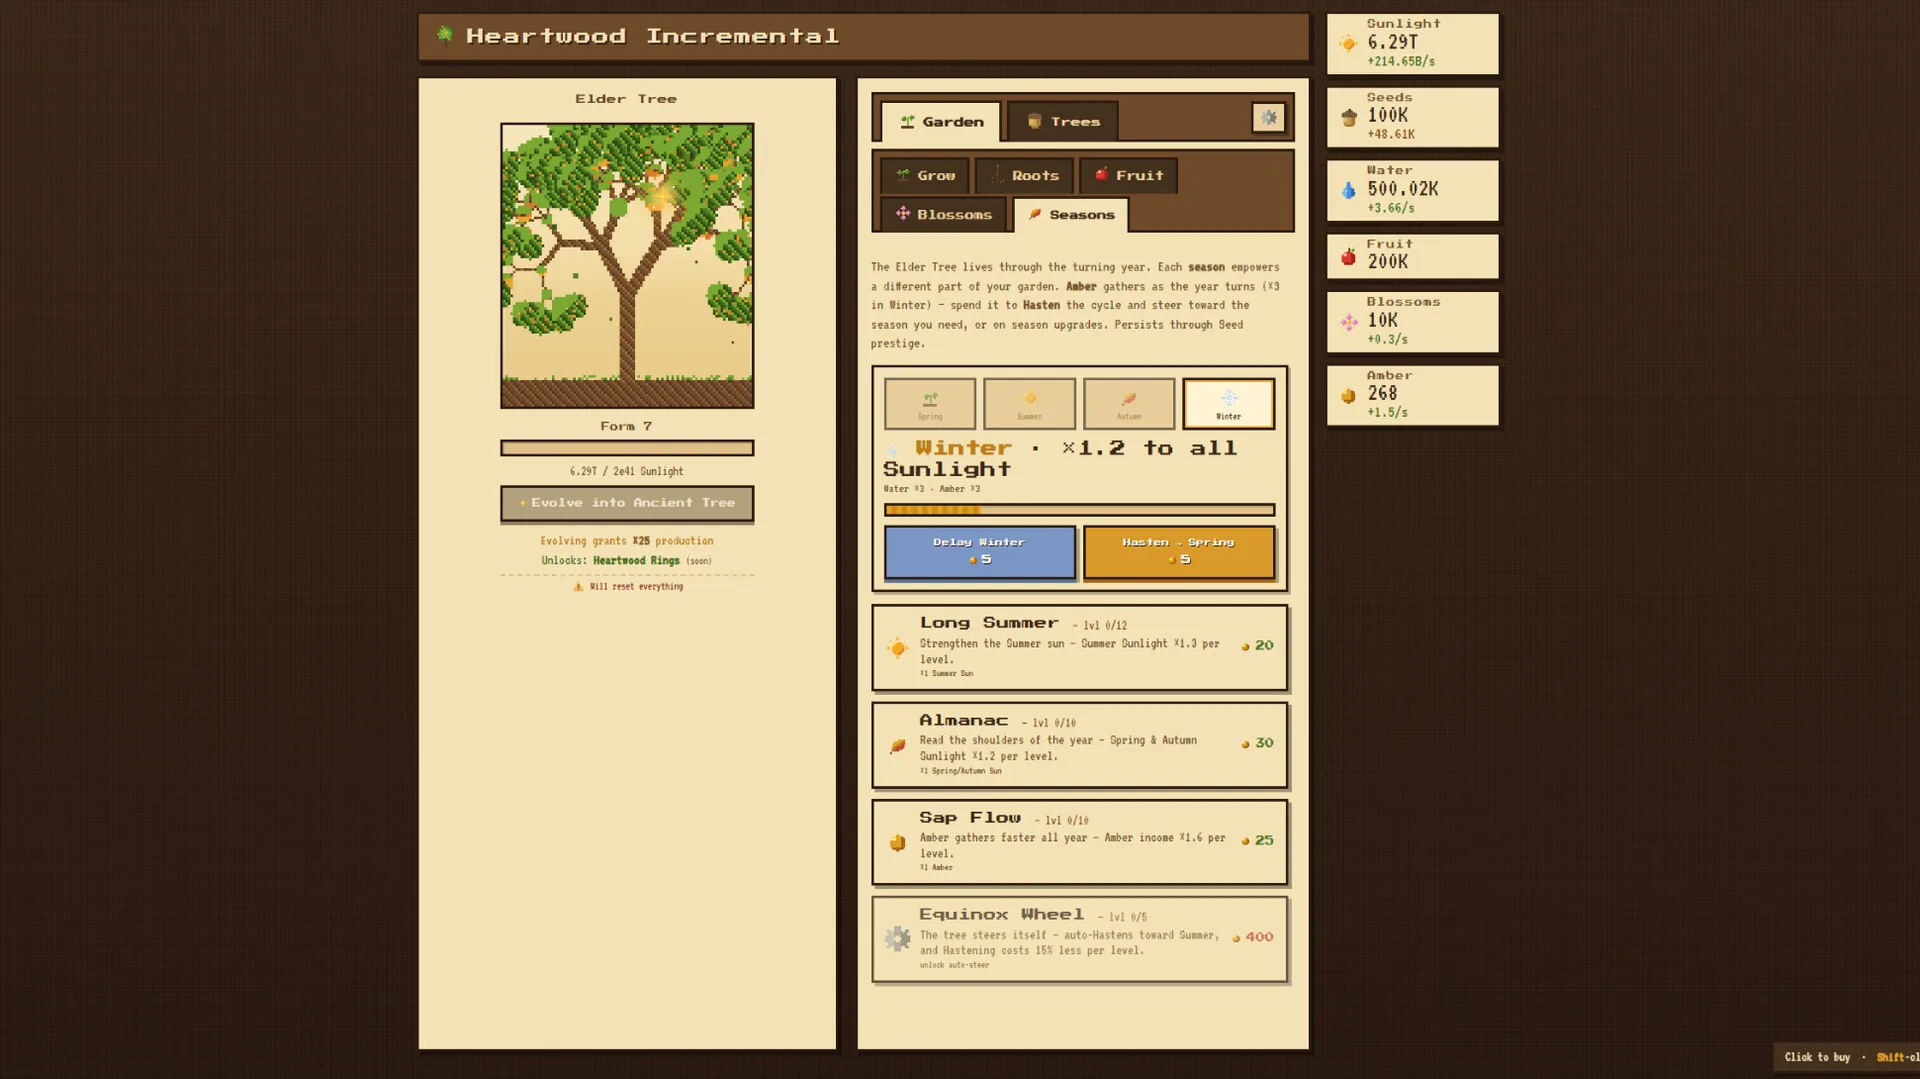The width and height of the screenshot is (1920, 1079).
Task: Switch to the Trees tab
Action: (1063, 121)
